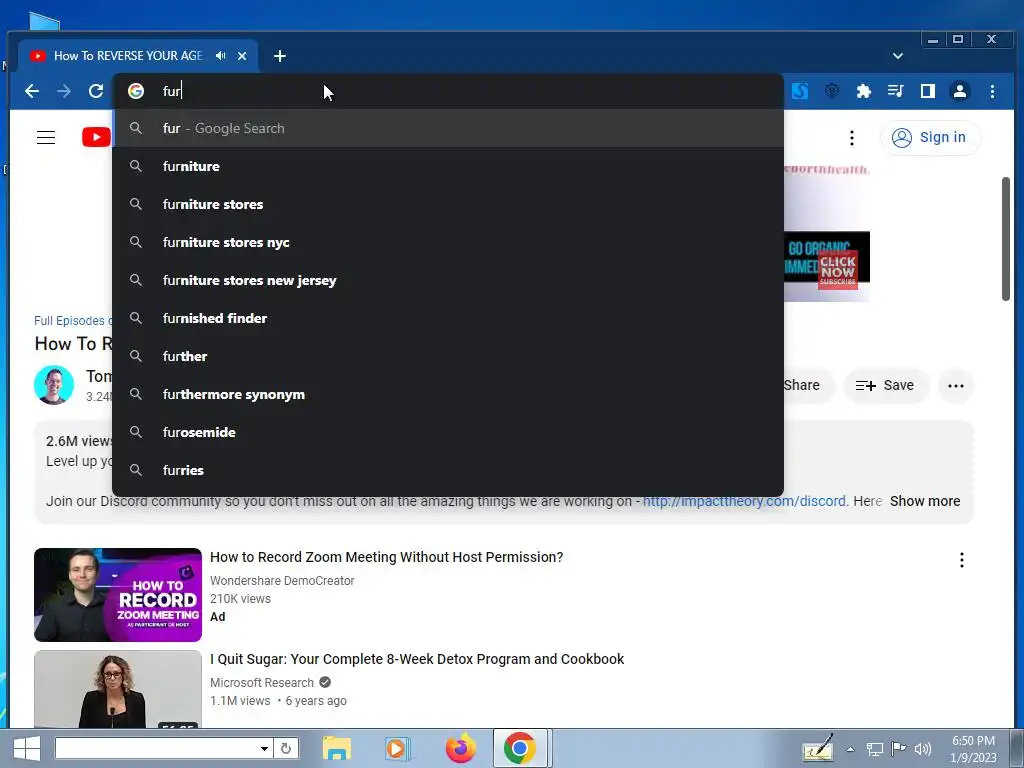This screenshot has height=768, width=1024.
Task: Choose the 'furniture stores' suggestion
Action: click(x=448, y=204)
